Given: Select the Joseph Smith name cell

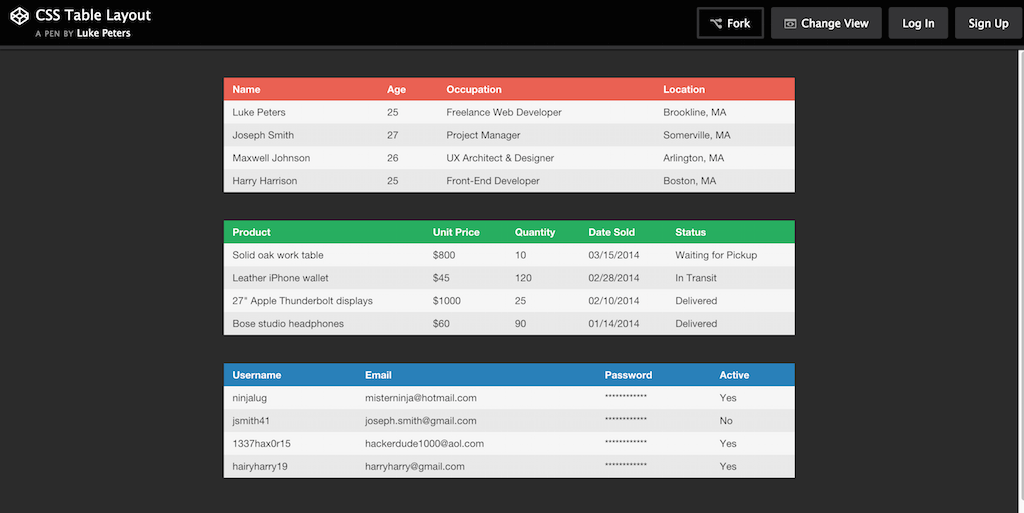Looking at the screenshot, I should 263,135.
